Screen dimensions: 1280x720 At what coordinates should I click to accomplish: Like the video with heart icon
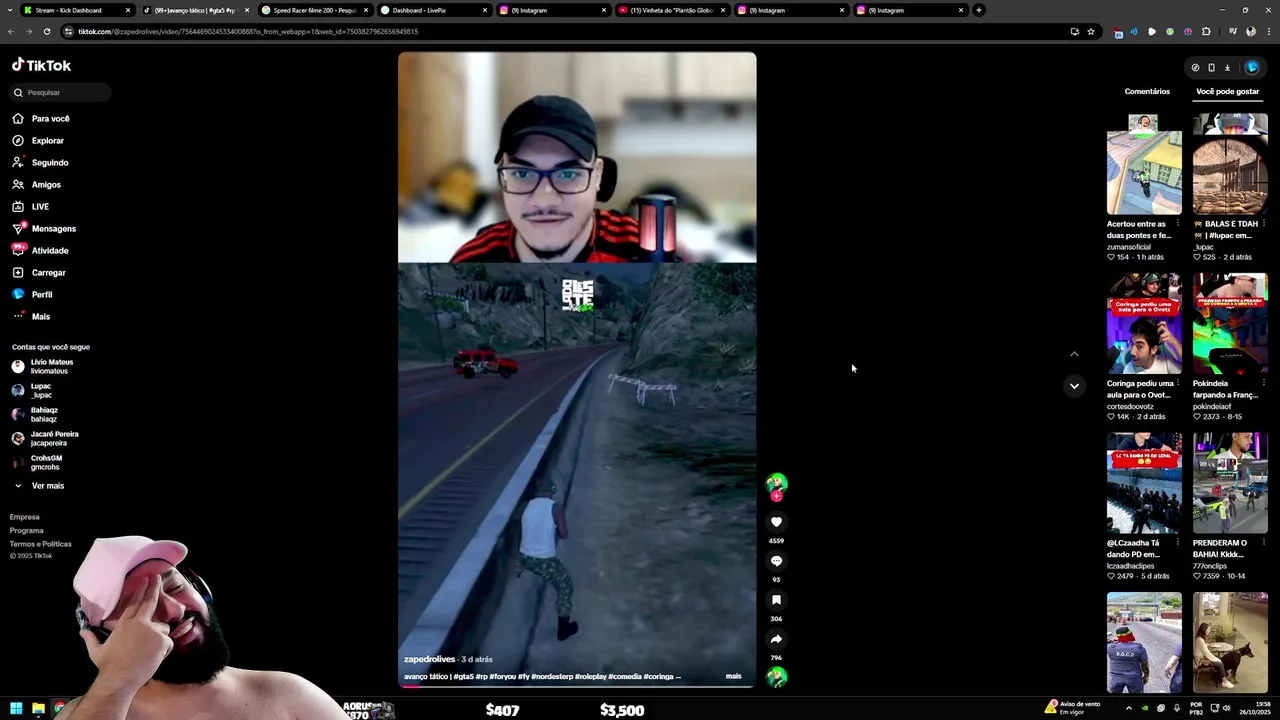coord(776,522)
